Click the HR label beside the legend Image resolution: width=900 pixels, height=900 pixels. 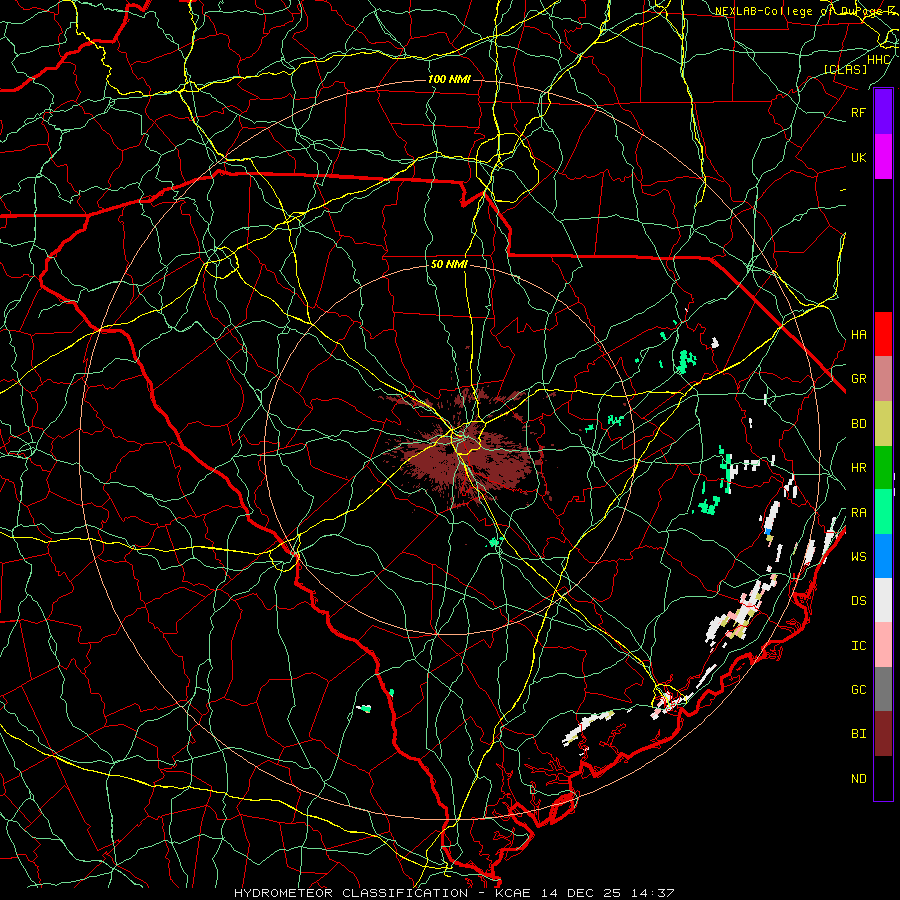[858, 468]
